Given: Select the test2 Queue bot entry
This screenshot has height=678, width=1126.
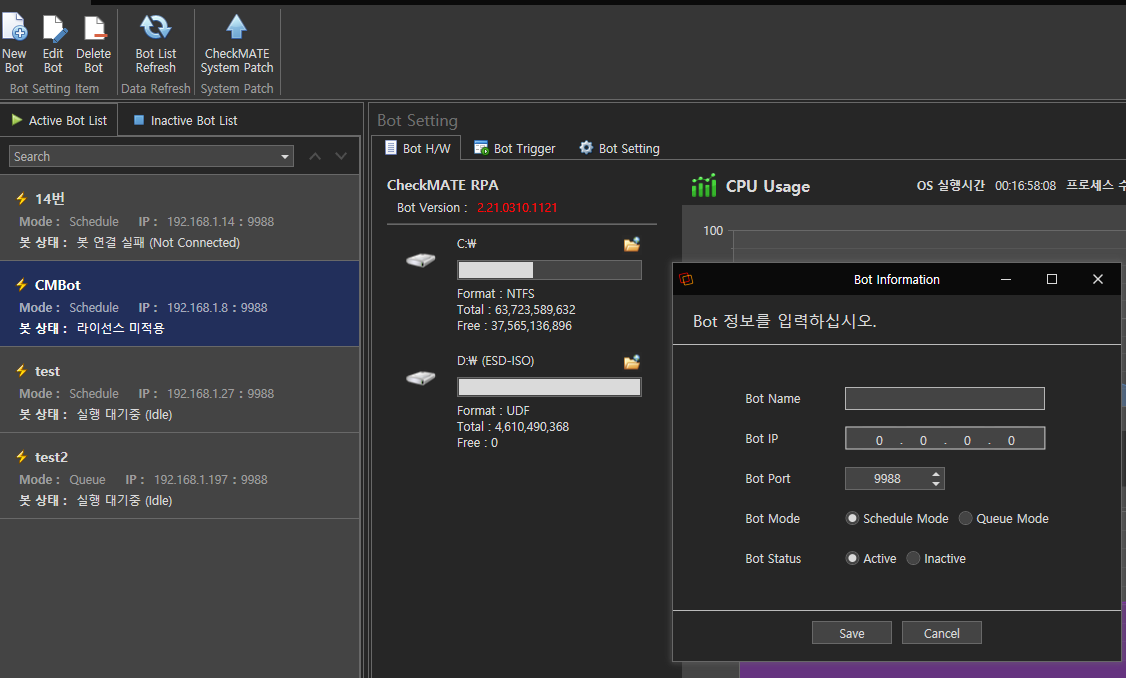Looking at the screenshot, I should 180,475.
